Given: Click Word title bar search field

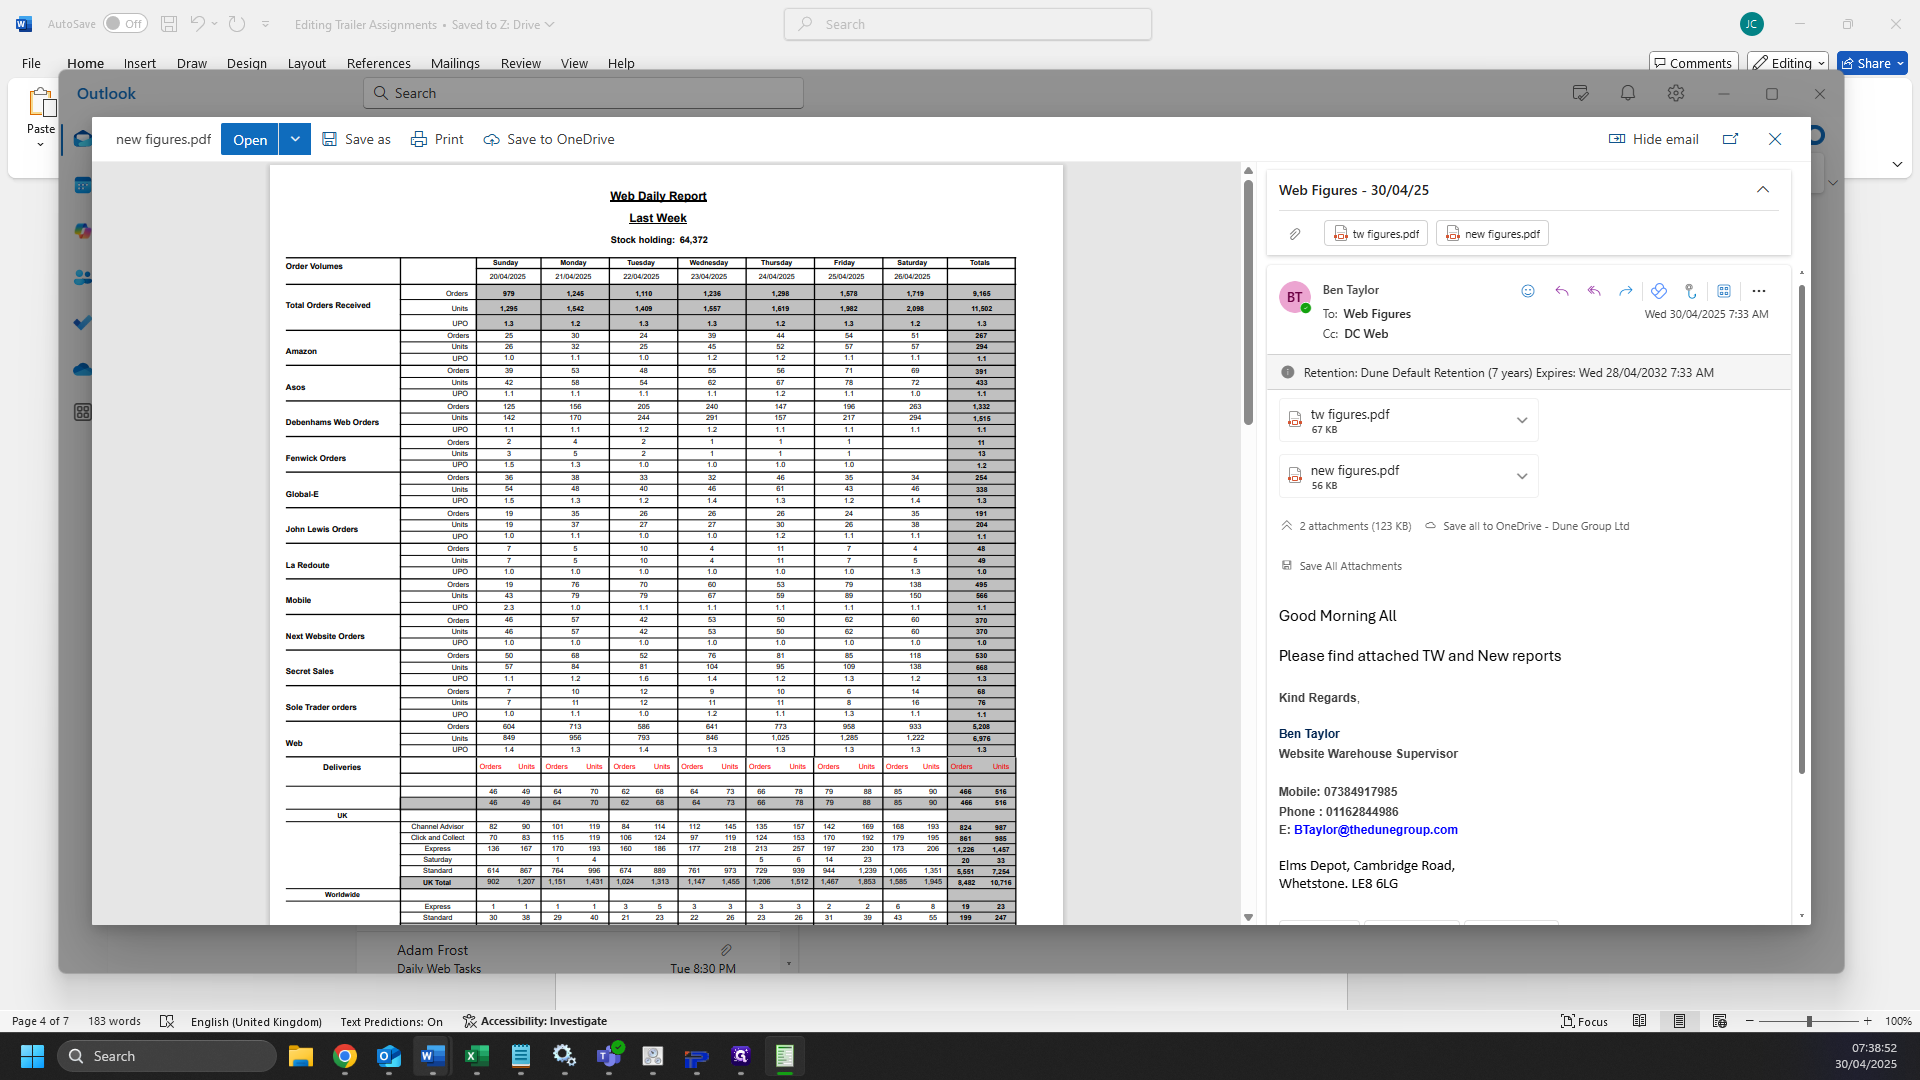Looking at the screenshot, I should (968, 24).
